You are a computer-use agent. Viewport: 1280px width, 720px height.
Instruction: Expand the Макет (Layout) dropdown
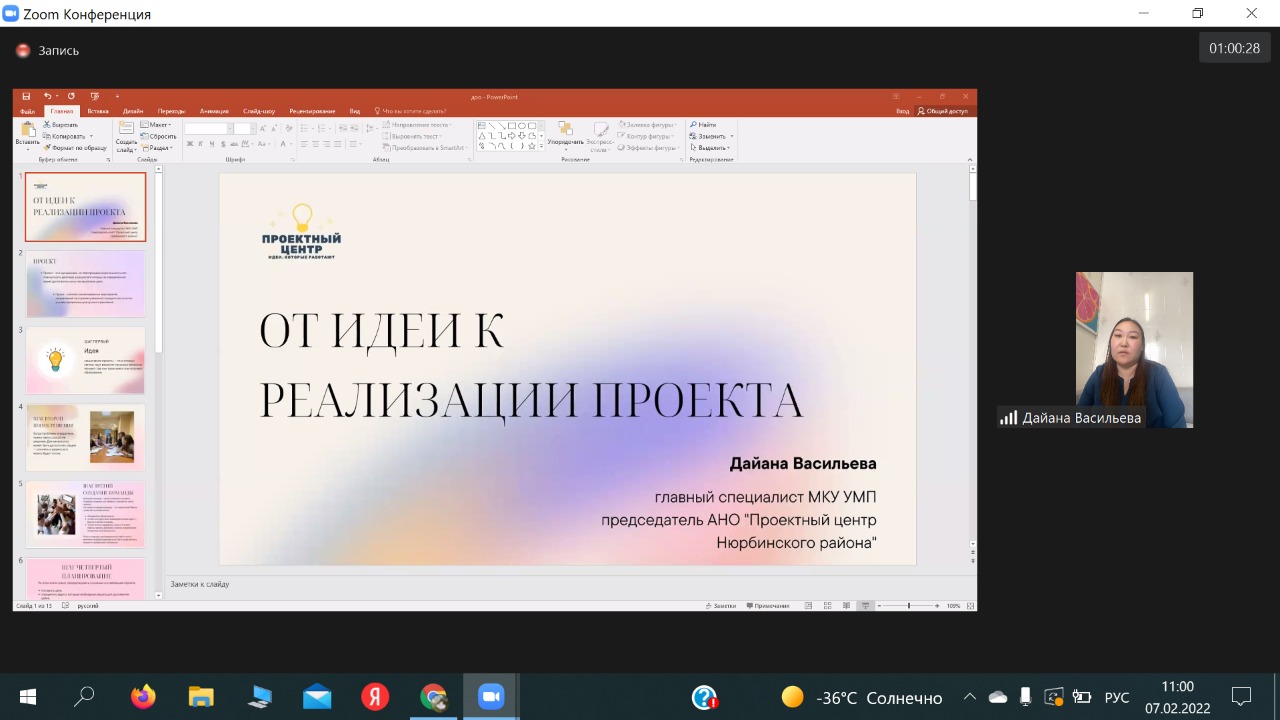pos(156,125)
